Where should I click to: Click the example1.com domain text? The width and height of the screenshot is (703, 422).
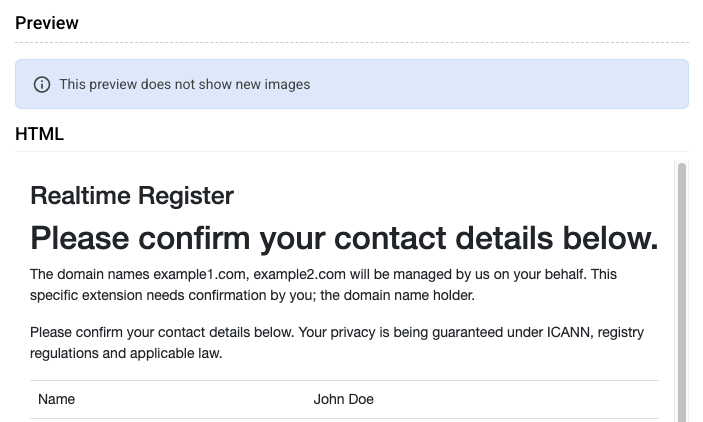200,274
